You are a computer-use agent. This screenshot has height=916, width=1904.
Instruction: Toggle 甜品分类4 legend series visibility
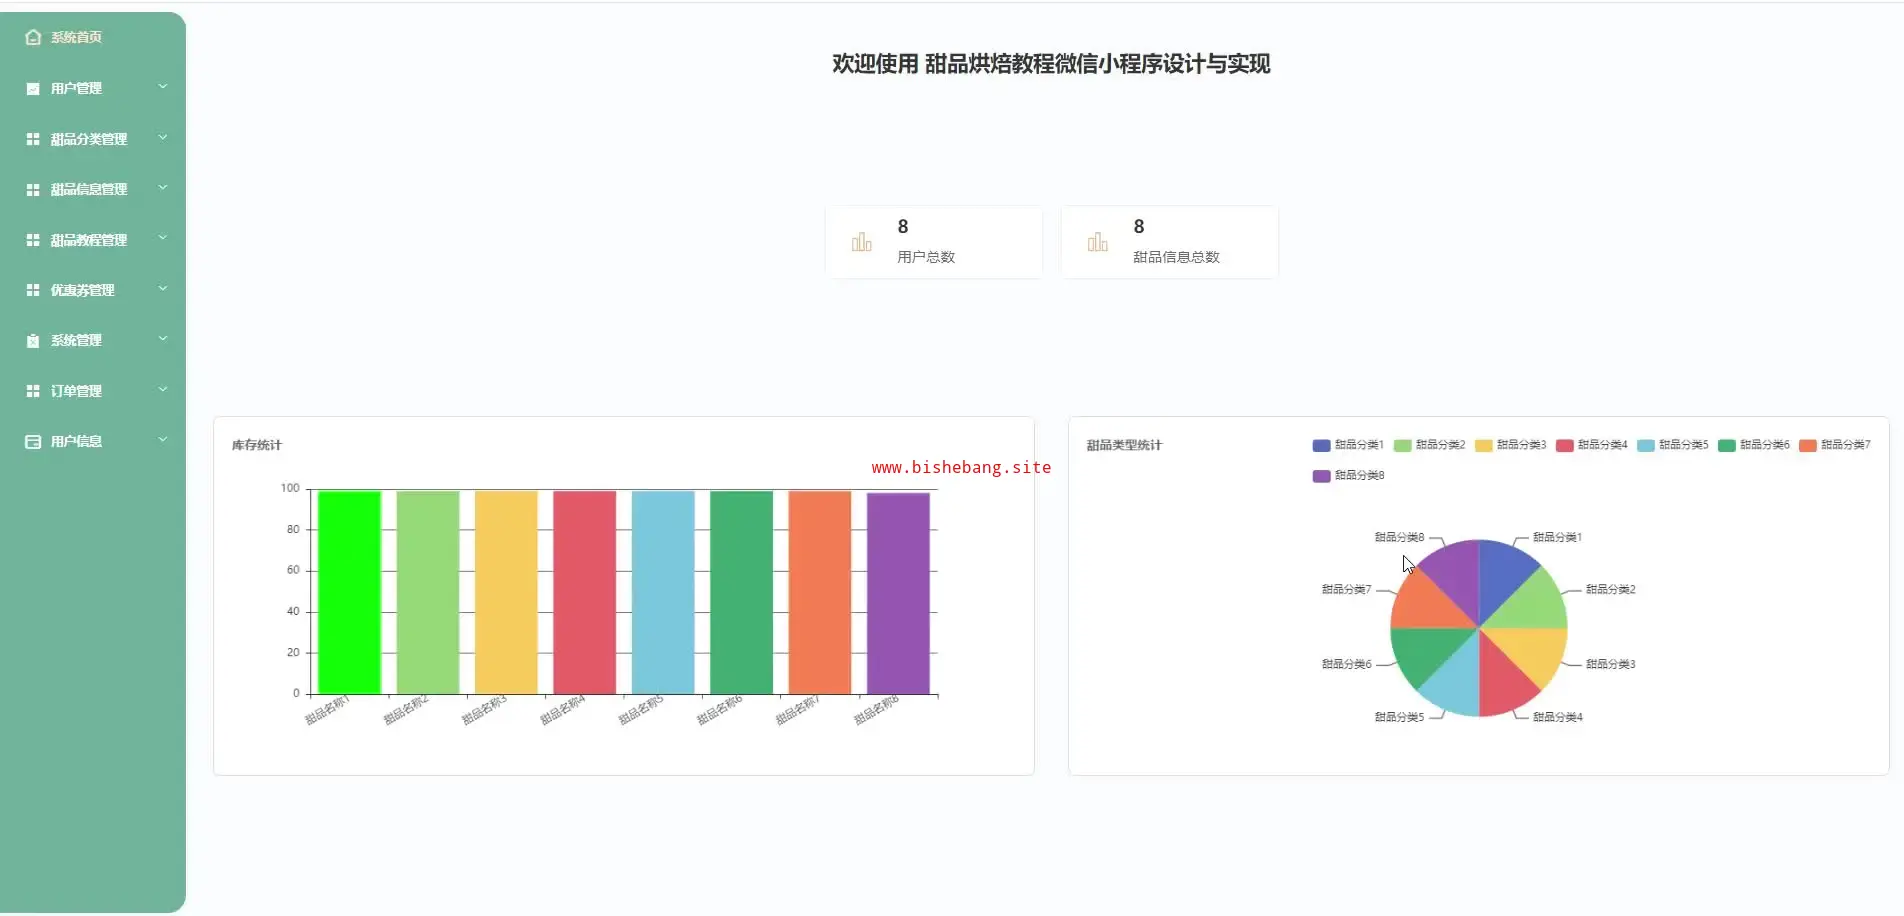pos(1591,445)
